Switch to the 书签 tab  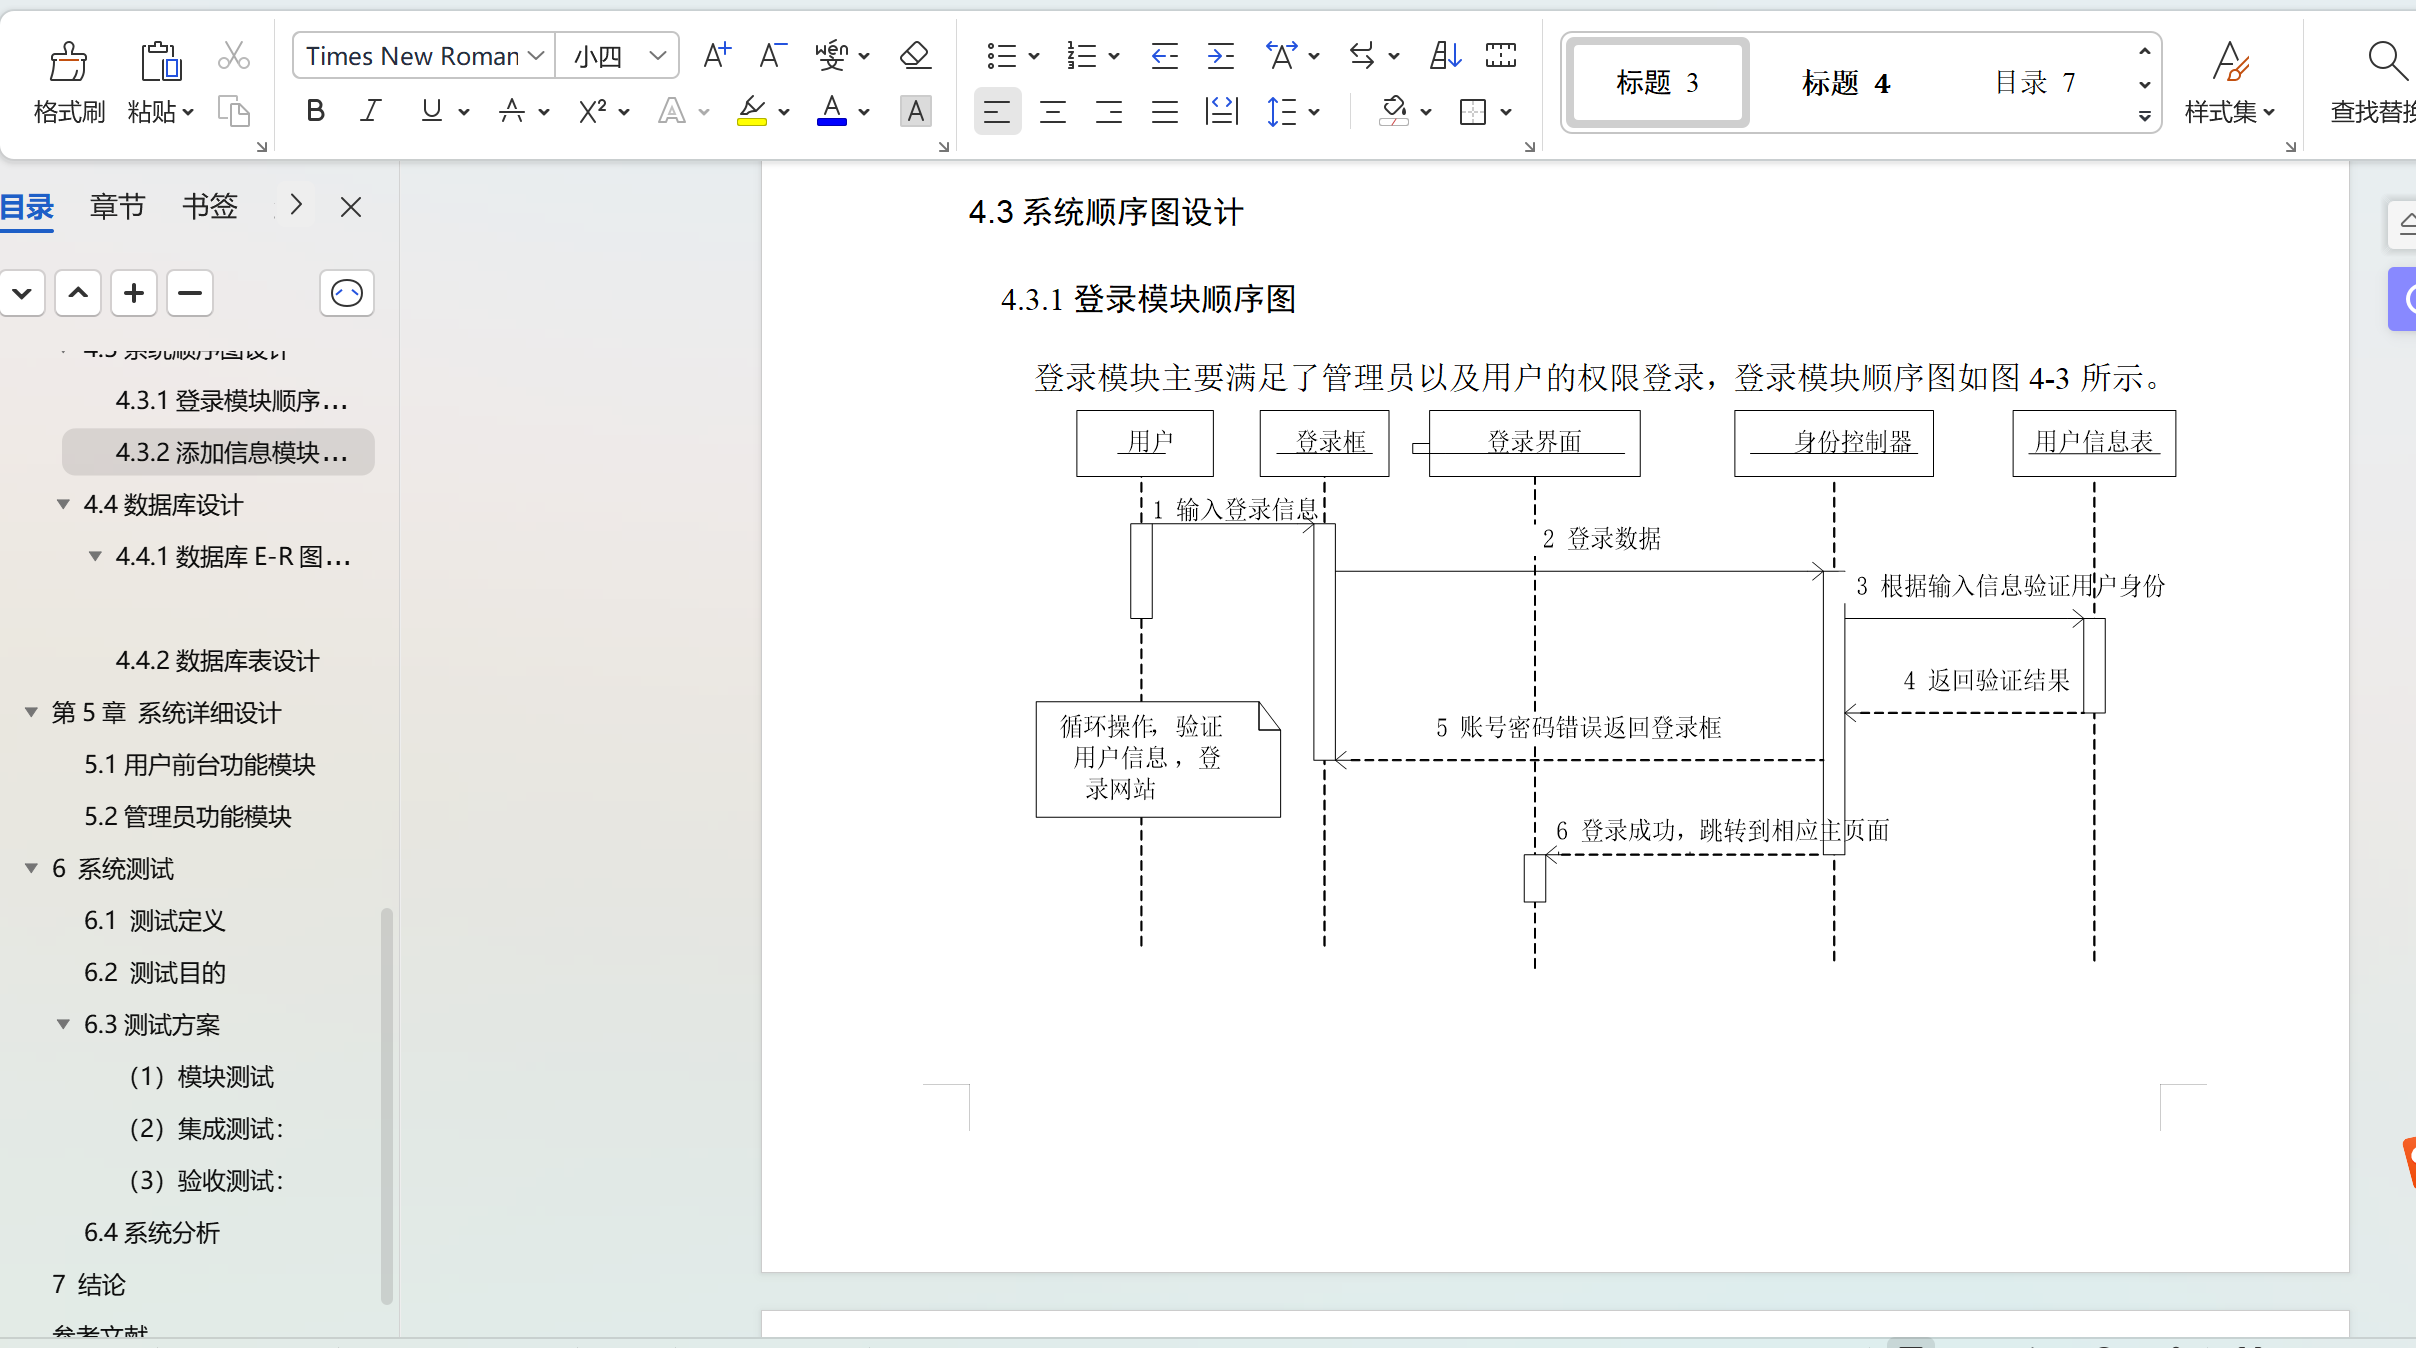tap(210, 207)
